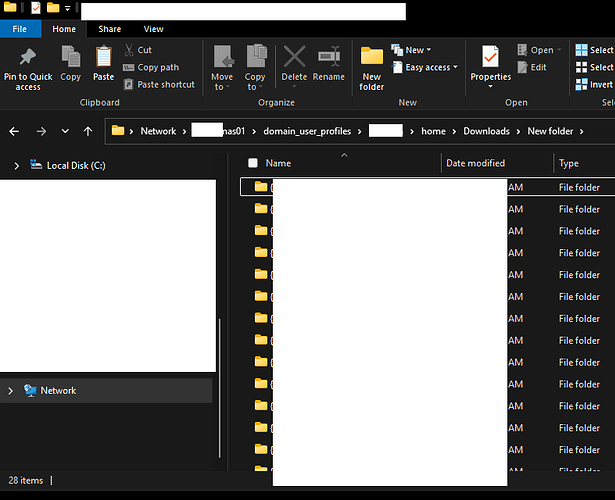Screen dimensions: 615x500
Task: Expand the Network tree node
Action: (10, 391)
